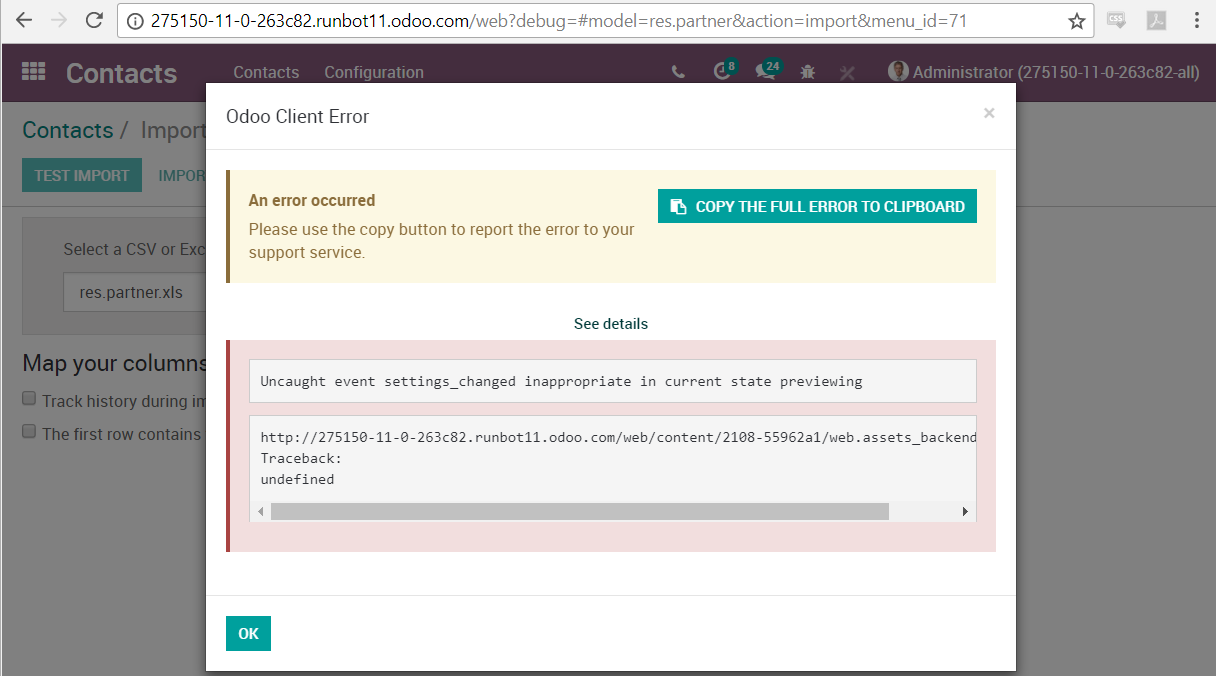This screenshot has width=1216, height=676.
Task: Copy the full error to clipboard
Action: tap(817, 205)
